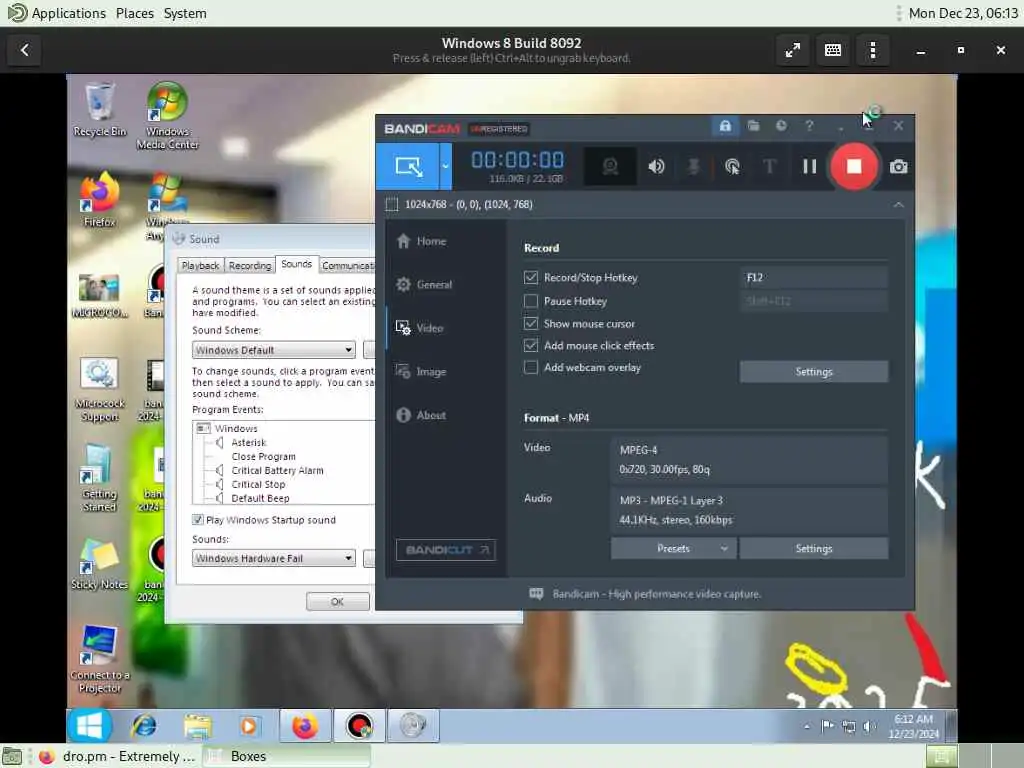Select Bandicam screen recording mode button
Viewport: 1024px width, 768px height.
(408, 167)
